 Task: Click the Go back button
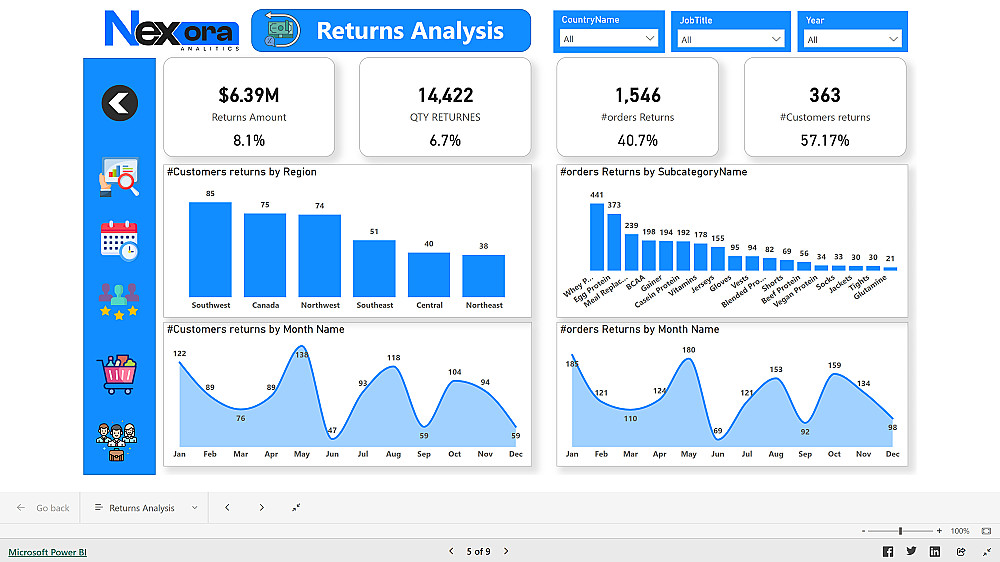[x=43, y=508]
